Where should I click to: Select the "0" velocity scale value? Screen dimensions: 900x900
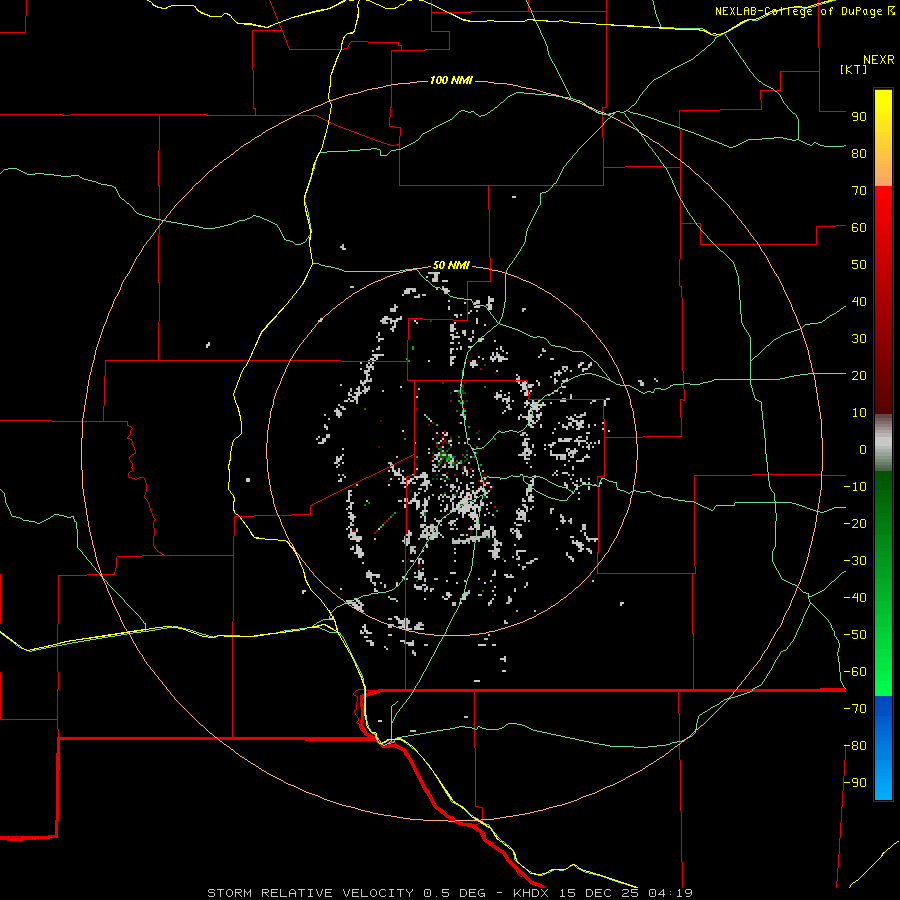863,449
